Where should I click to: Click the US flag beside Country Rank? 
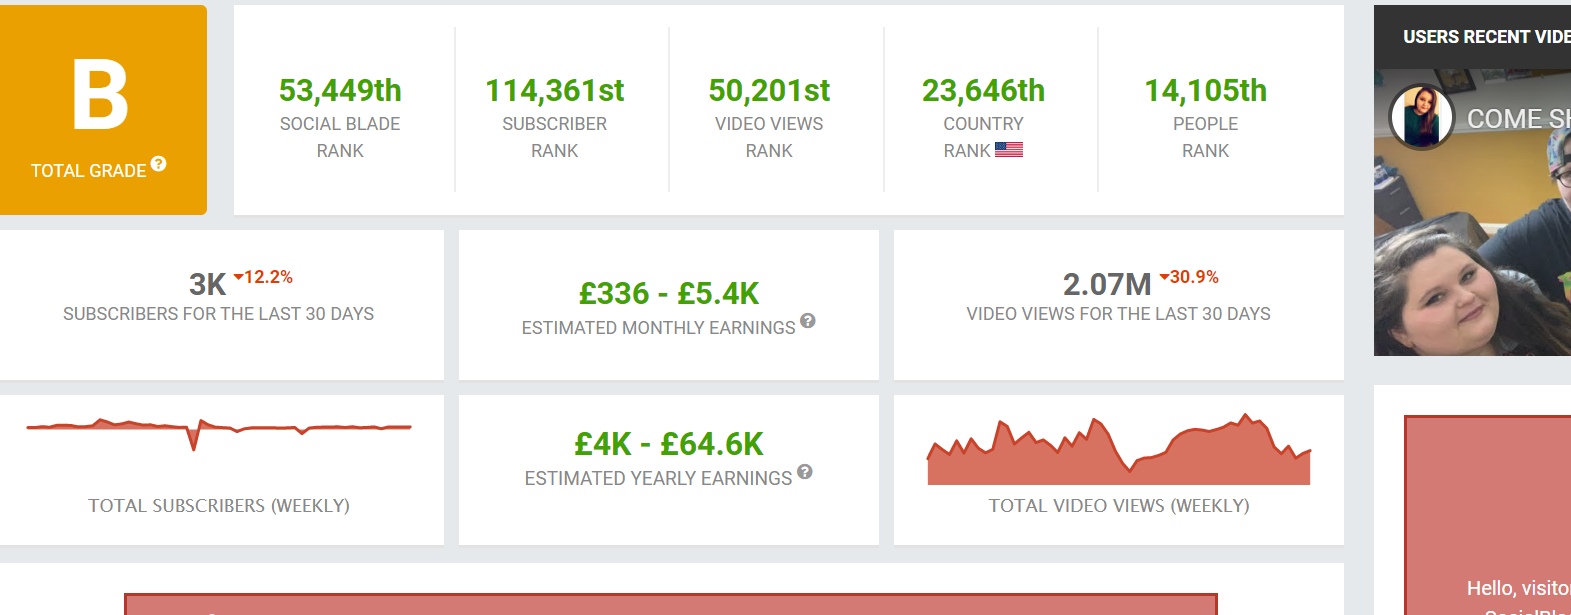tap(1009, 150)
